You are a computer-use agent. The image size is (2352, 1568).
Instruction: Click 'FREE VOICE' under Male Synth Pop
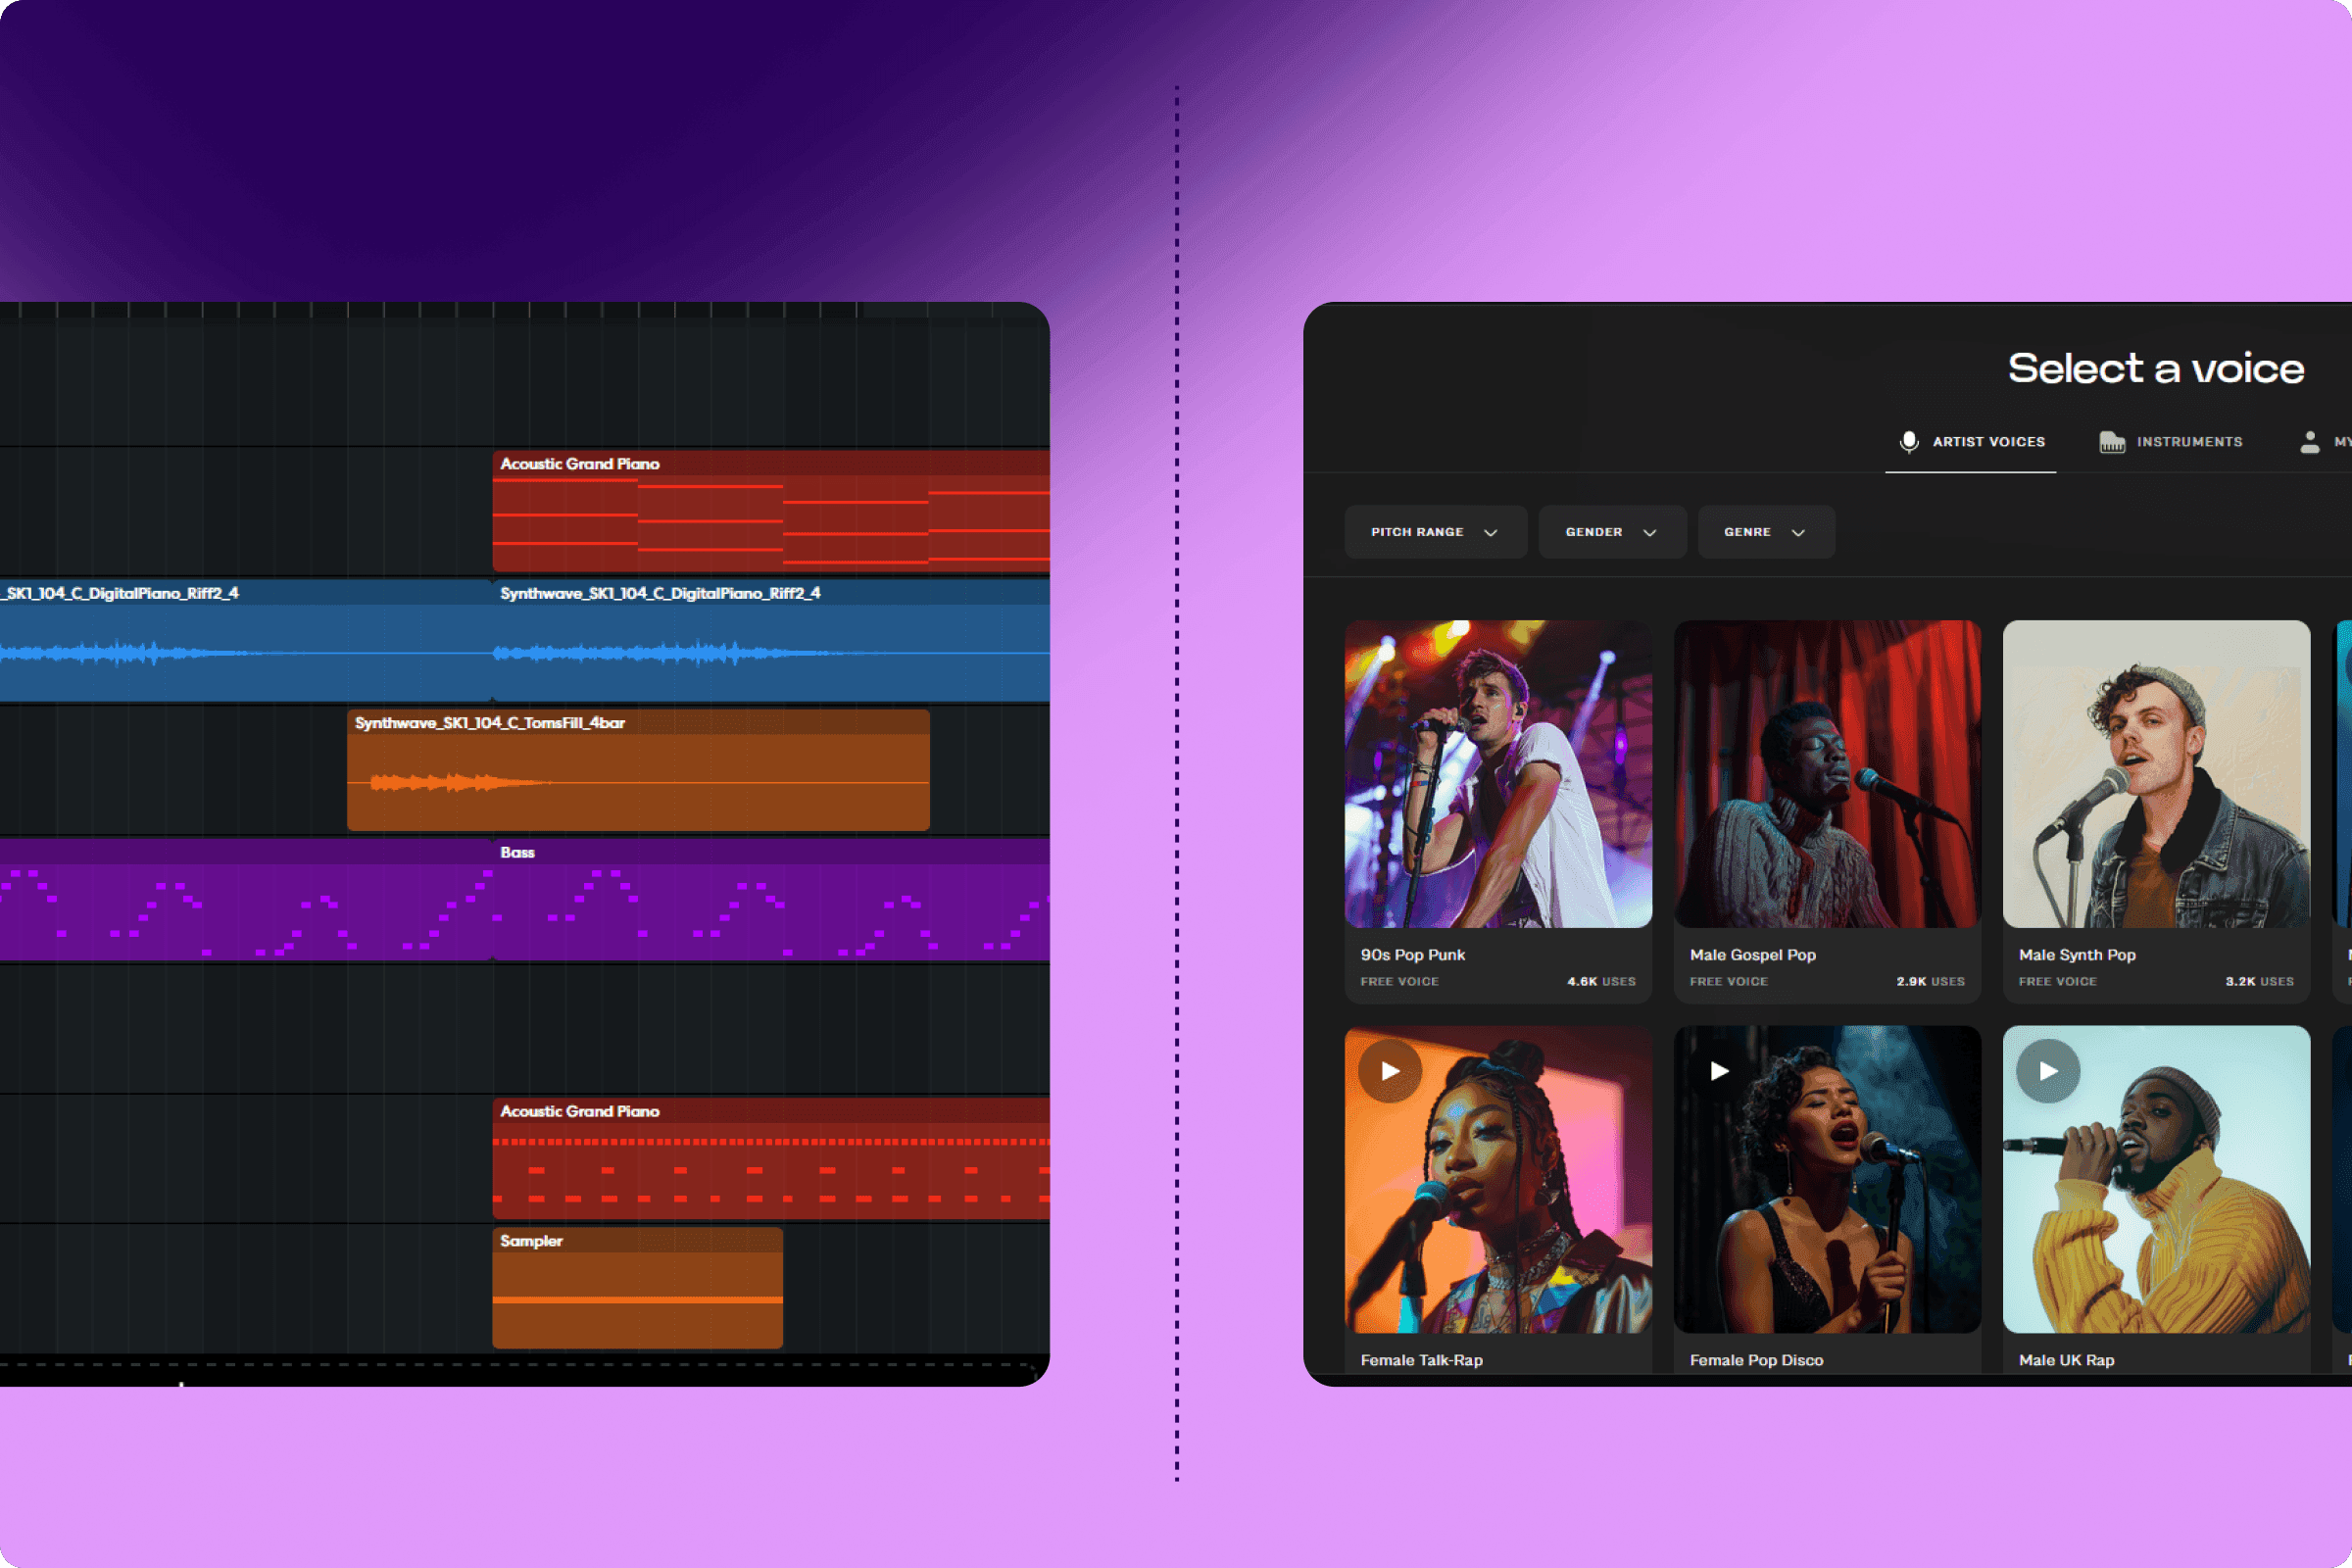pos(2057,982)
